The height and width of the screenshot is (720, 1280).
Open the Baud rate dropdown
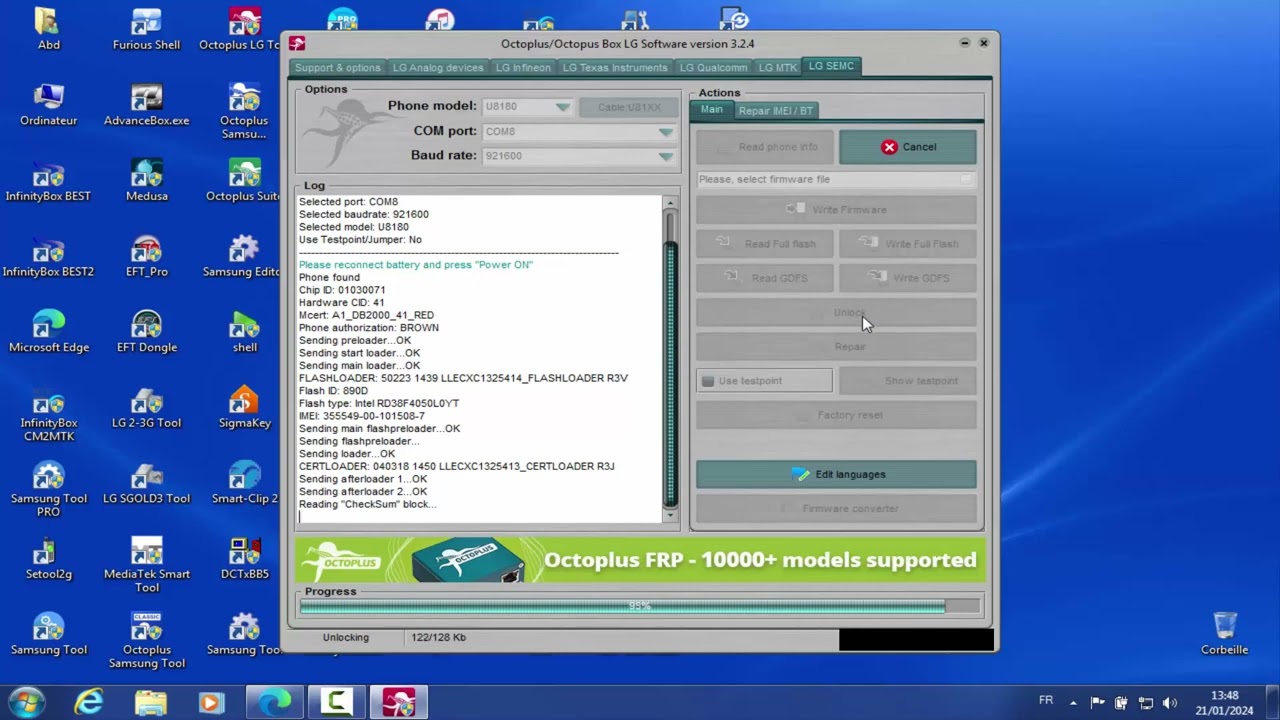(665, 156)
